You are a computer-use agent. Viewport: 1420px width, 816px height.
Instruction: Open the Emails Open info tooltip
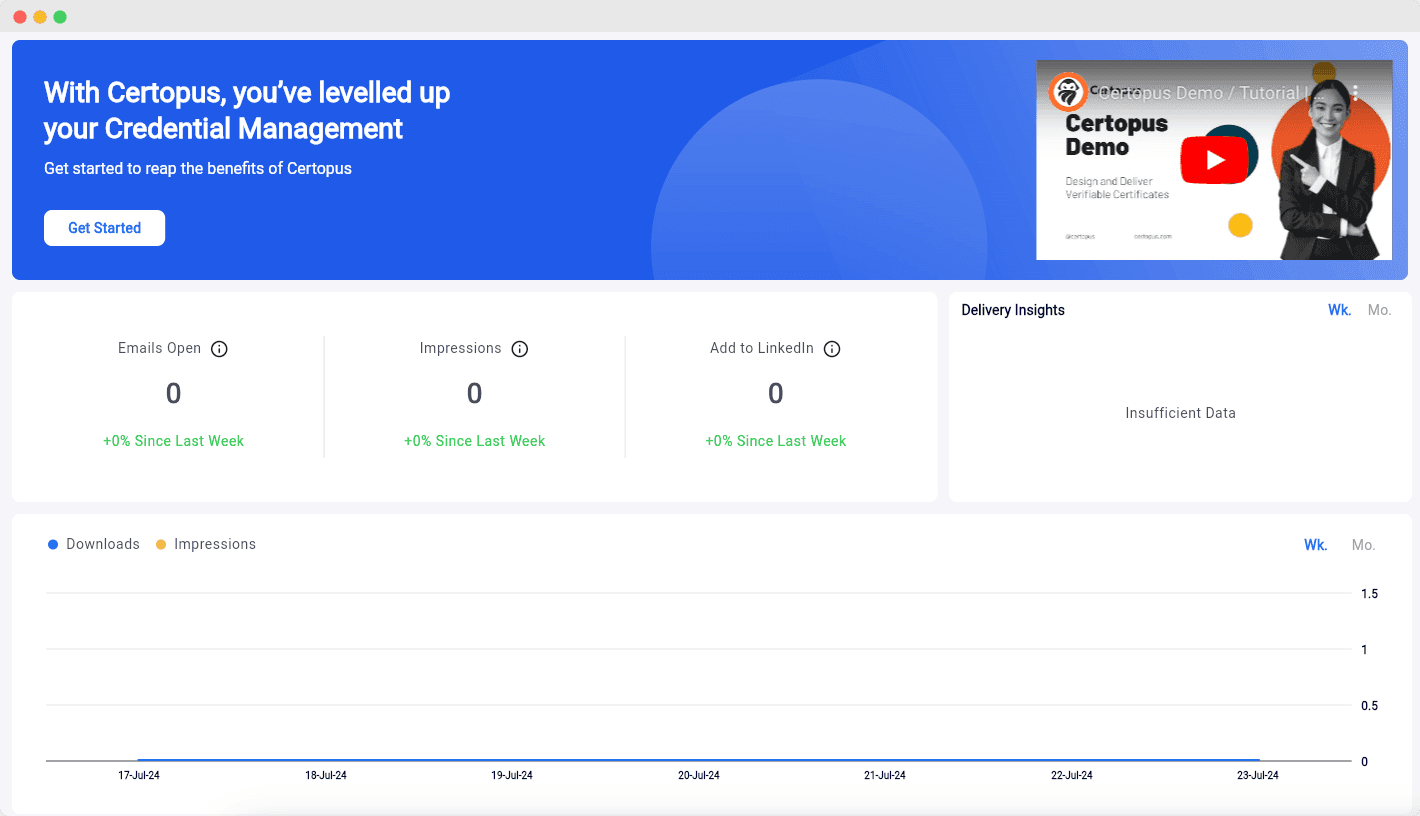219,348
